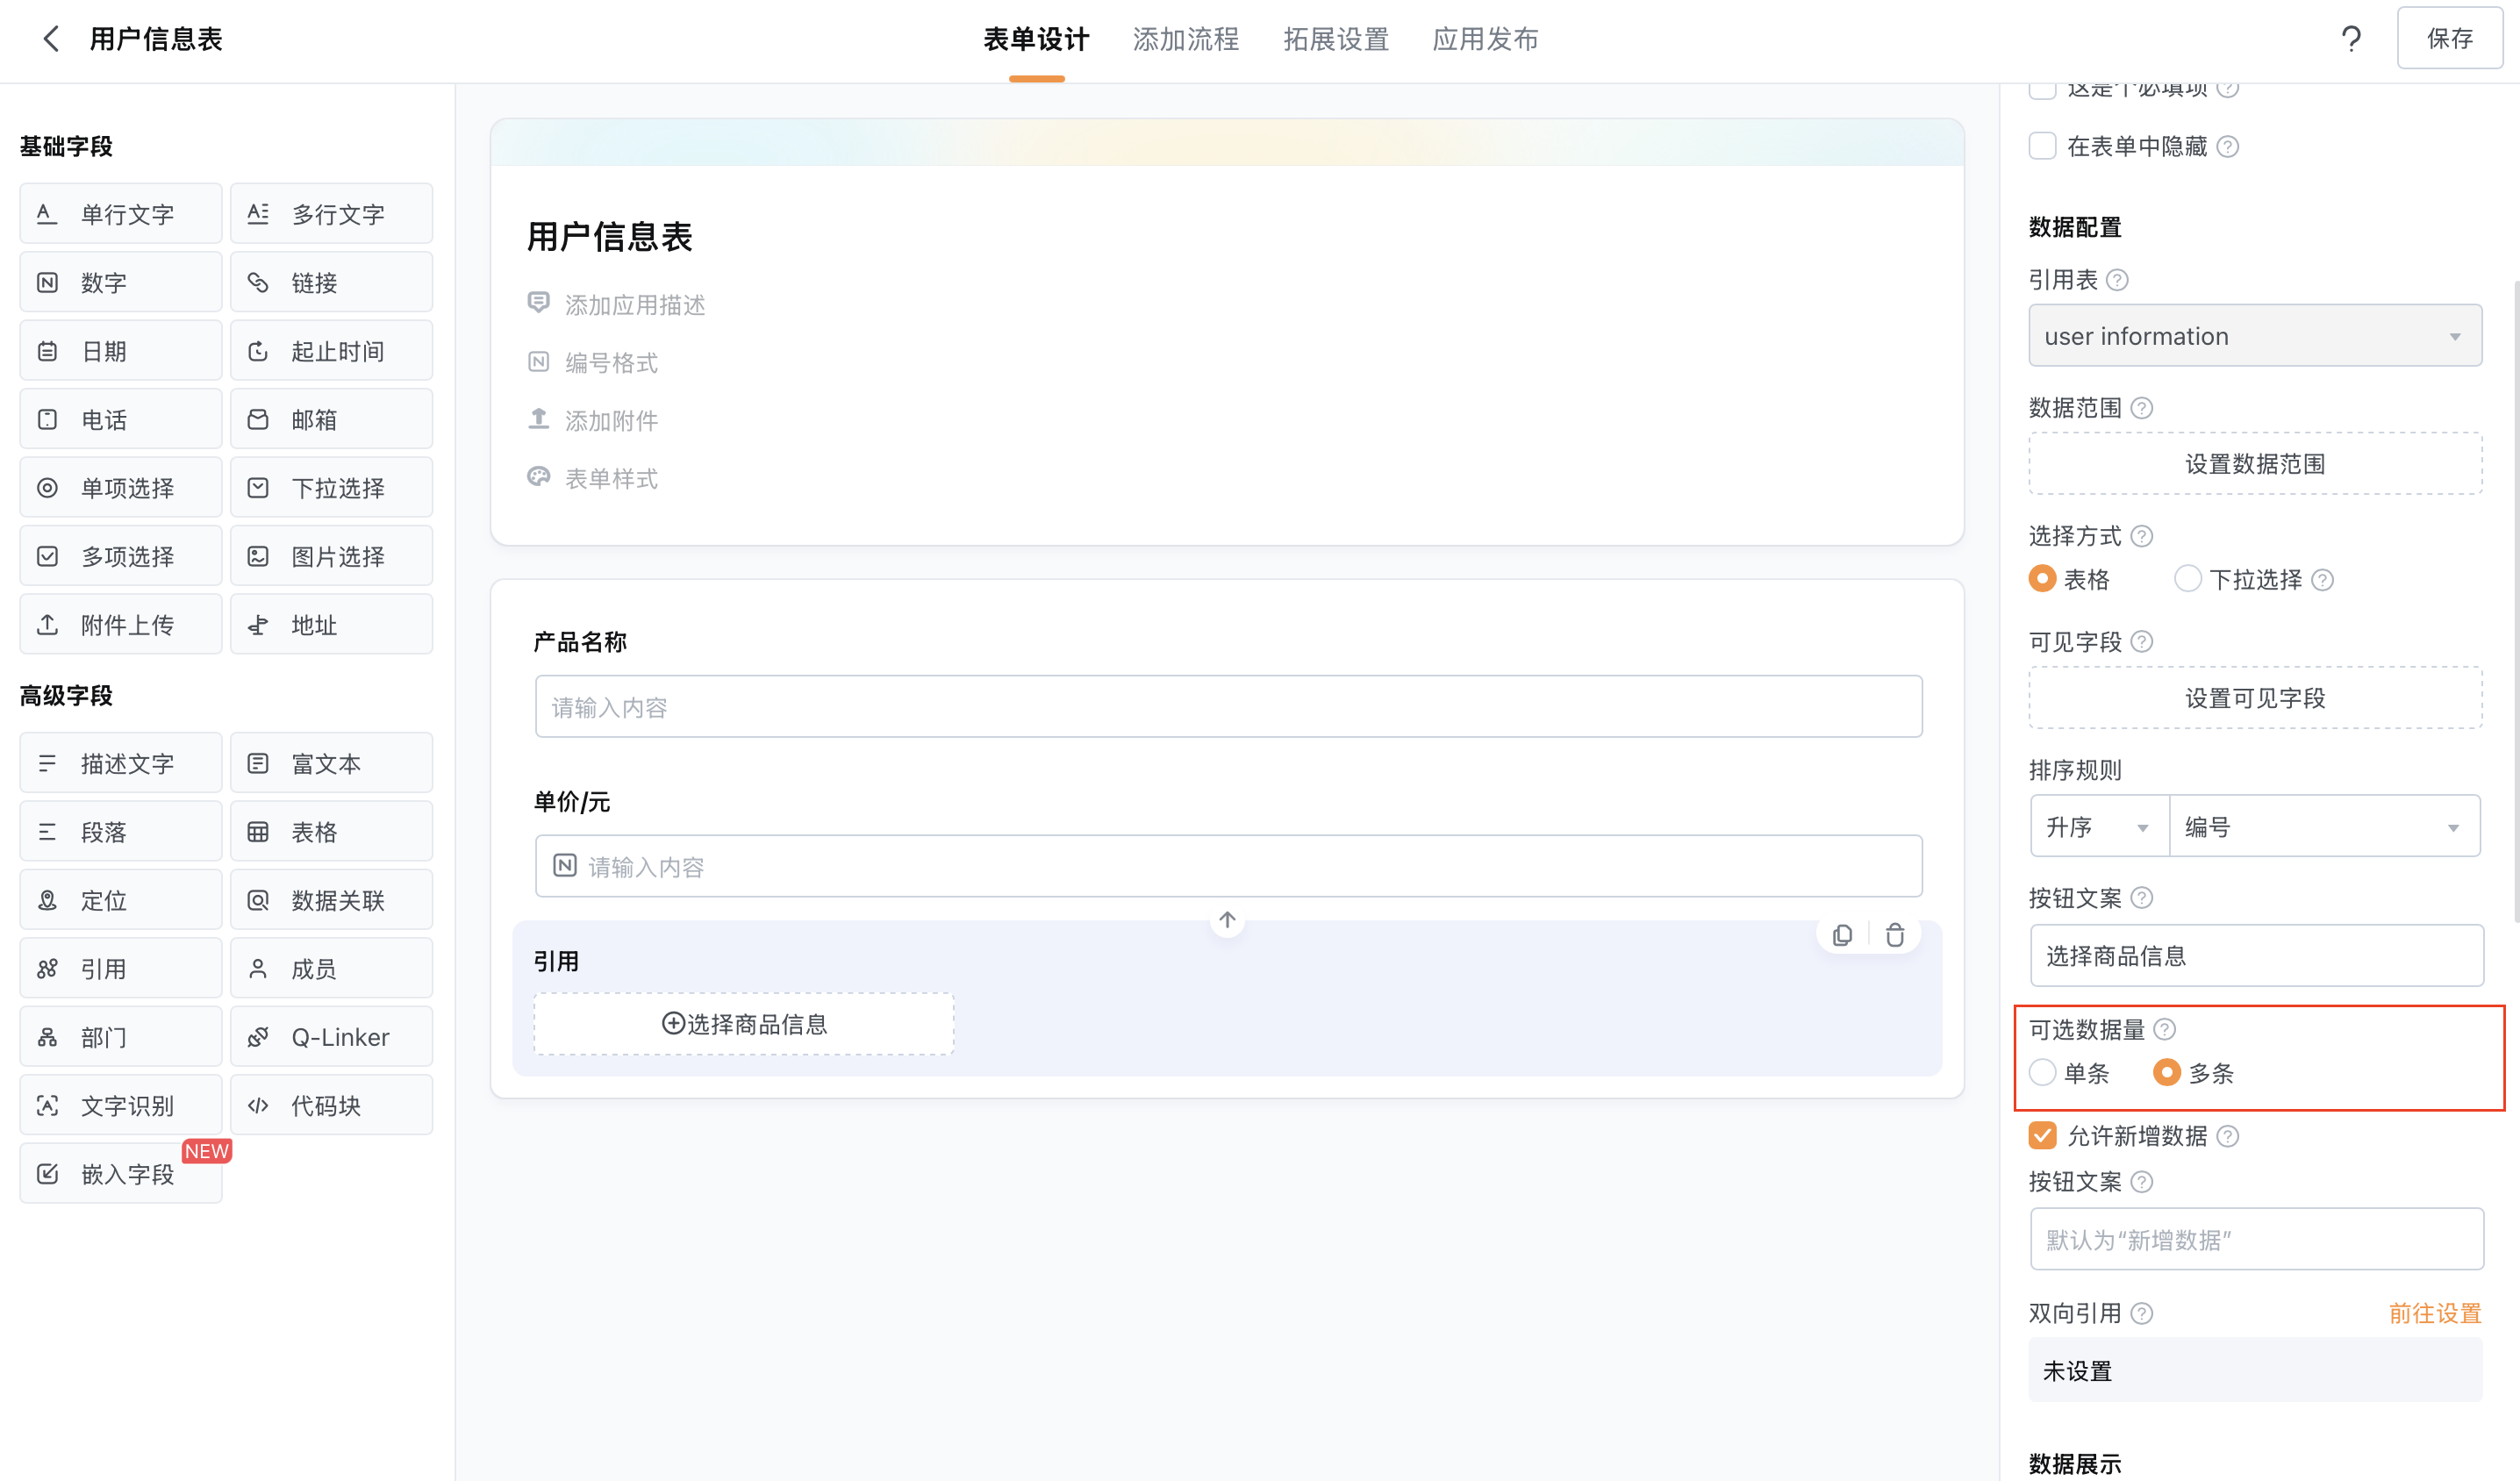This screenshot has width=2520, height=1481.
Task: Click the 单价/元 input field
Action: (1228, 866)
